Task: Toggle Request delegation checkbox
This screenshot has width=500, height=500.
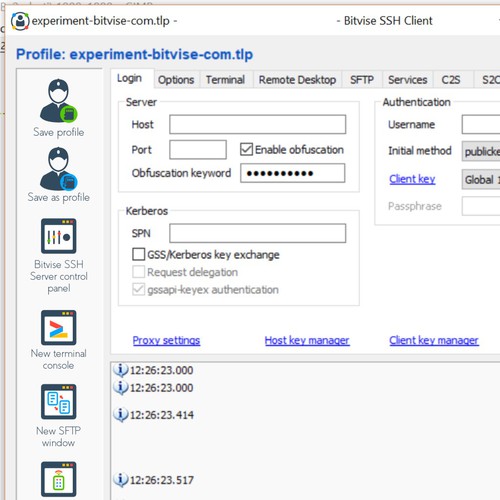Action: click(x=138, y=272)
